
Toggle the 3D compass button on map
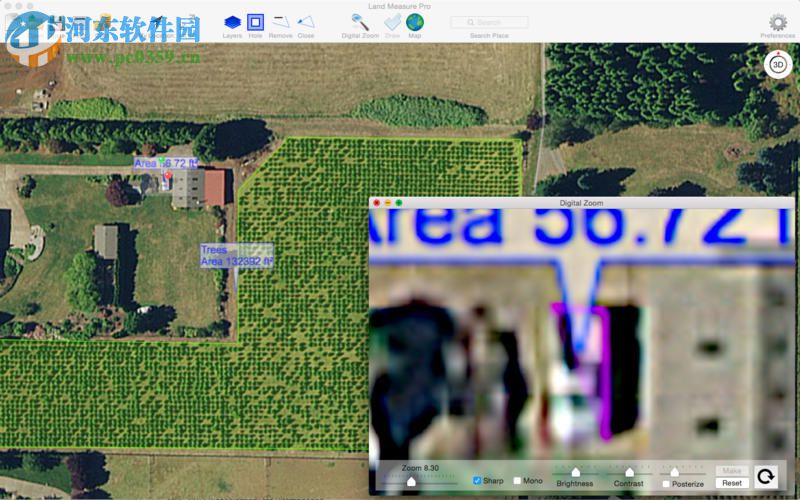(x=778, y=65)
